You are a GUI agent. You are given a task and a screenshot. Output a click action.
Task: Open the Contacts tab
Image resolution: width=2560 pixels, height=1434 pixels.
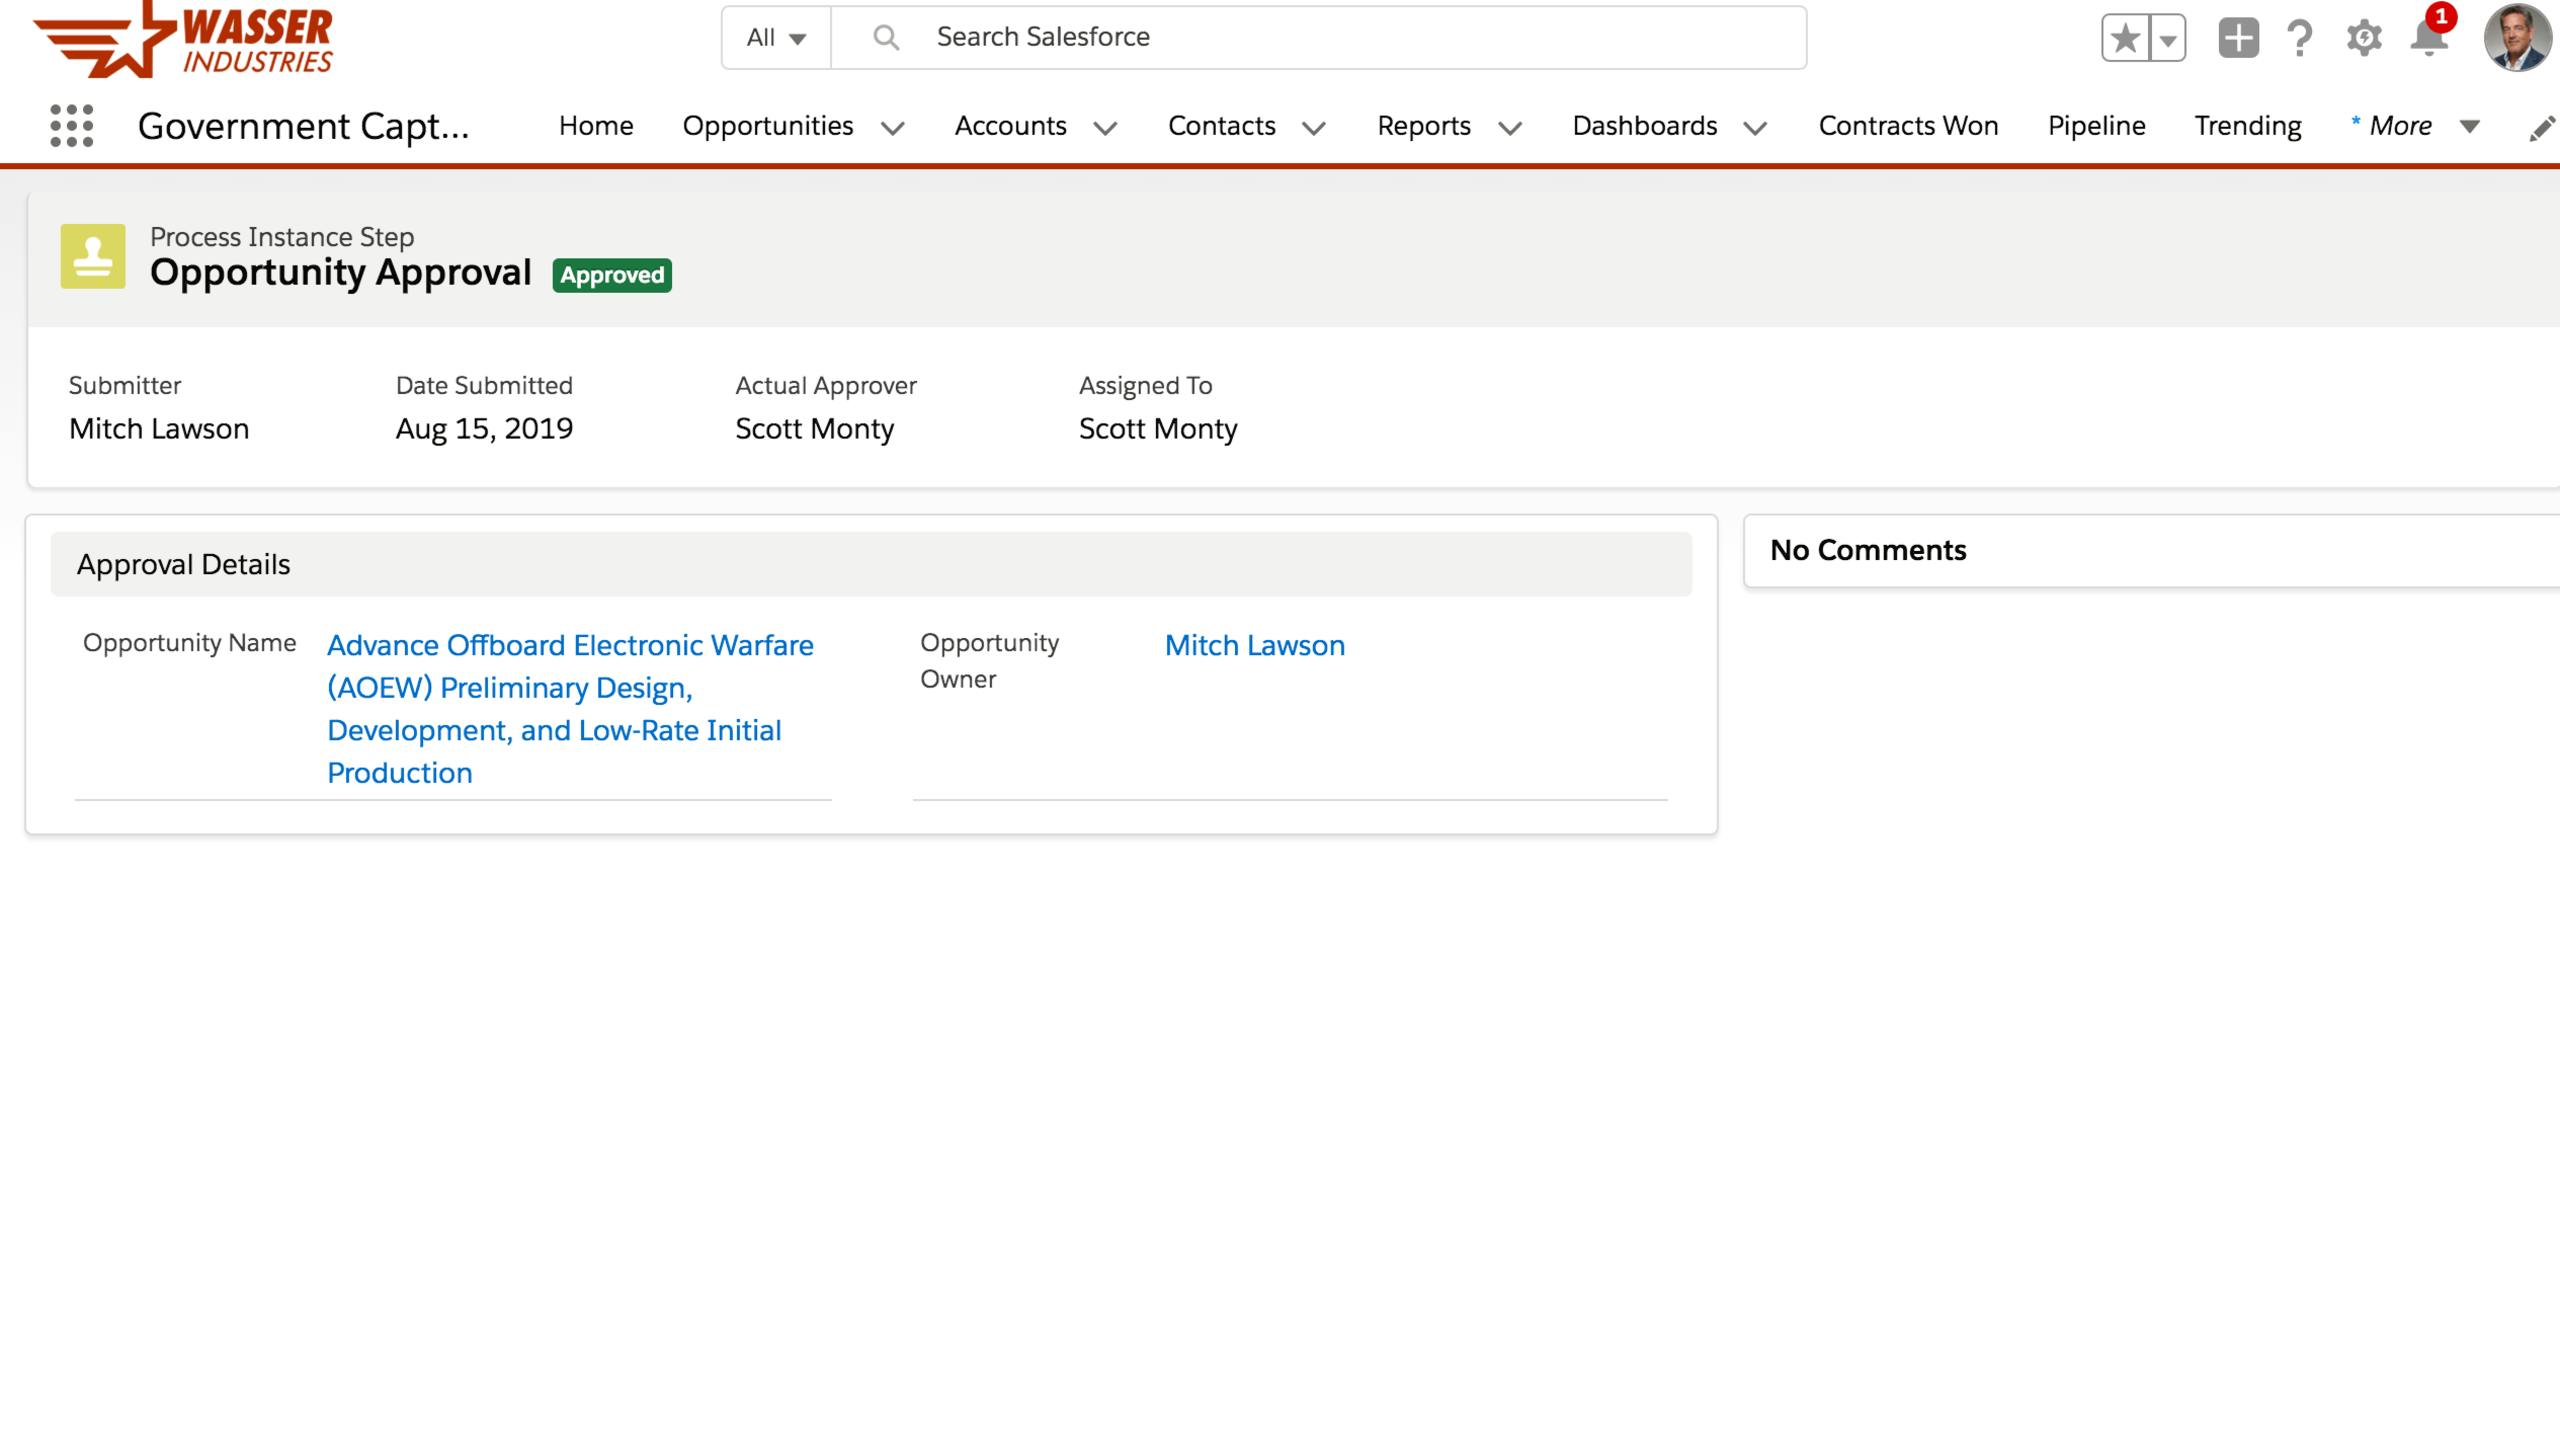[1222, 126]
